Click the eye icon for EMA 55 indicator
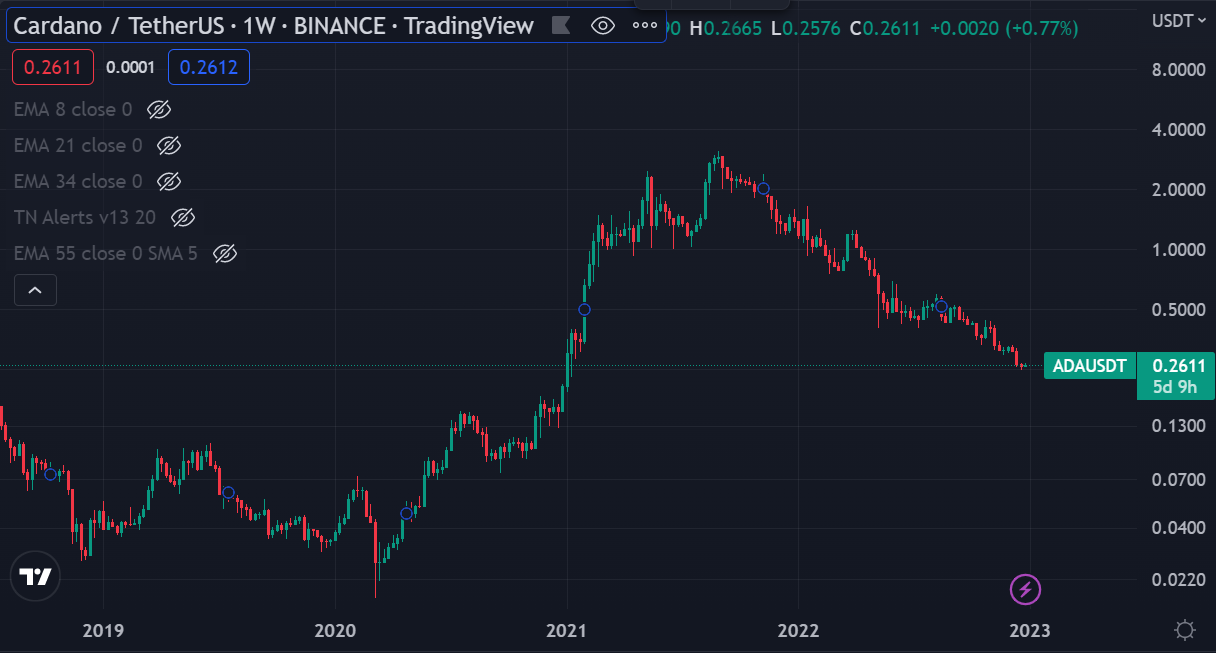Viewport: 1216px width, 653px height. [x=225, y=253]
